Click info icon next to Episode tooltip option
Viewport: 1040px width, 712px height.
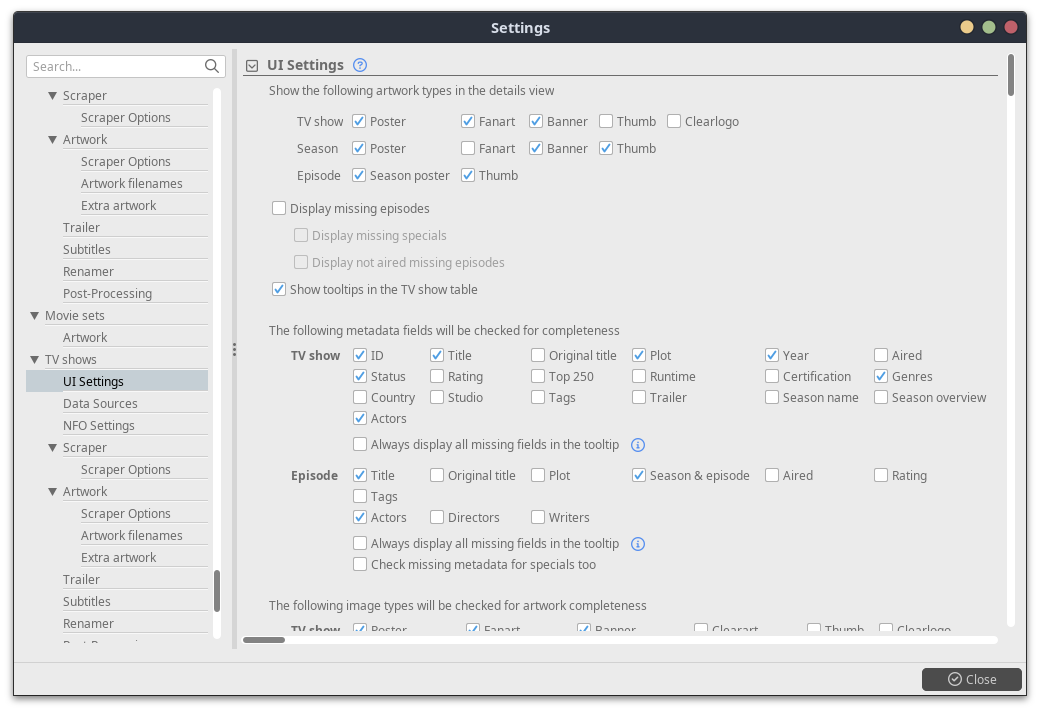(x=638, y=544)
